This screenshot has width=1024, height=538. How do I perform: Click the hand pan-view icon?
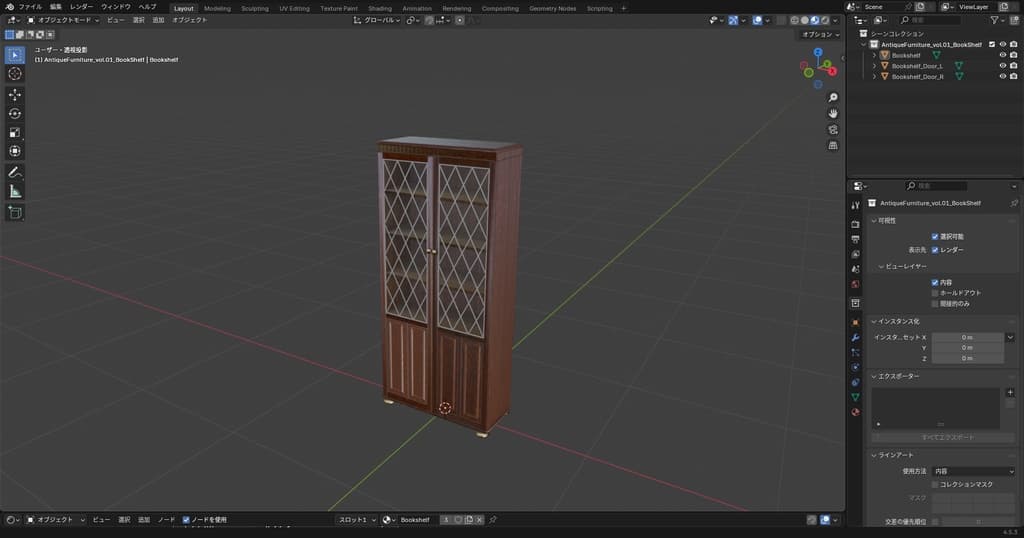[833, 113]
